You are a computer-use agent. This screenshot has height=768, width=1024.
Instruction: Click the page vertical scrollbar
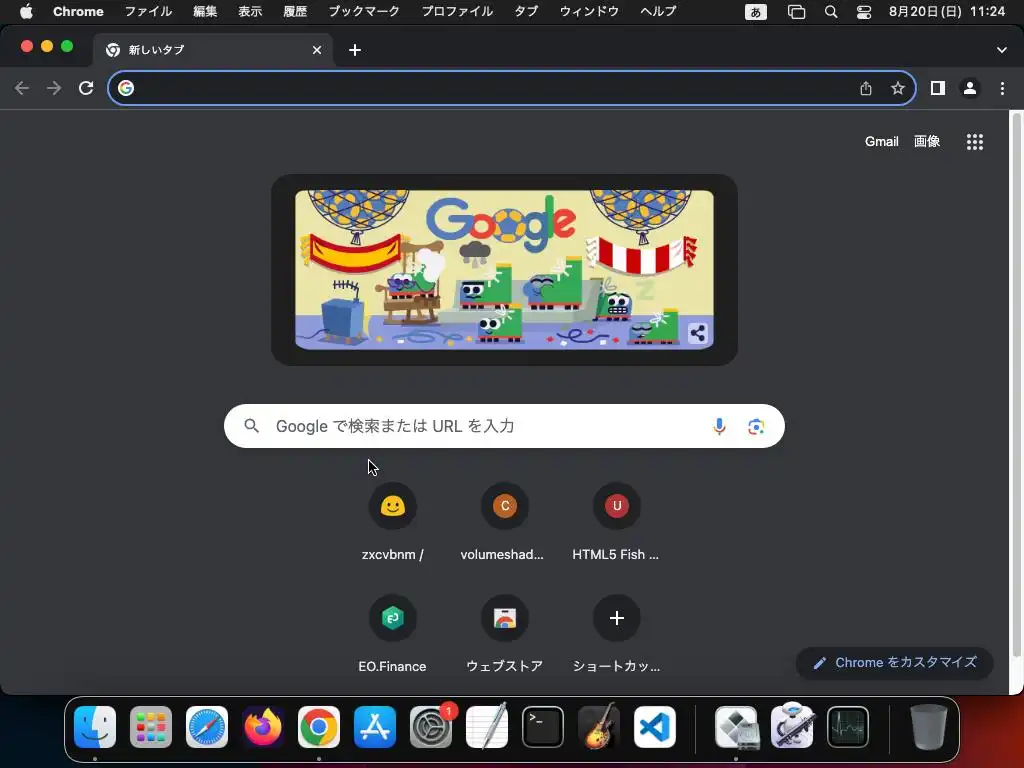(1016, 385)
